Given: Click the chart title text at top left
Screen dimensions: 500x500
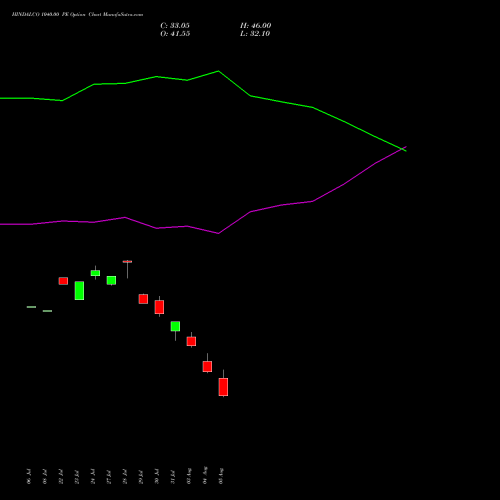Looking at the screenshot, I should pos(77,15).
